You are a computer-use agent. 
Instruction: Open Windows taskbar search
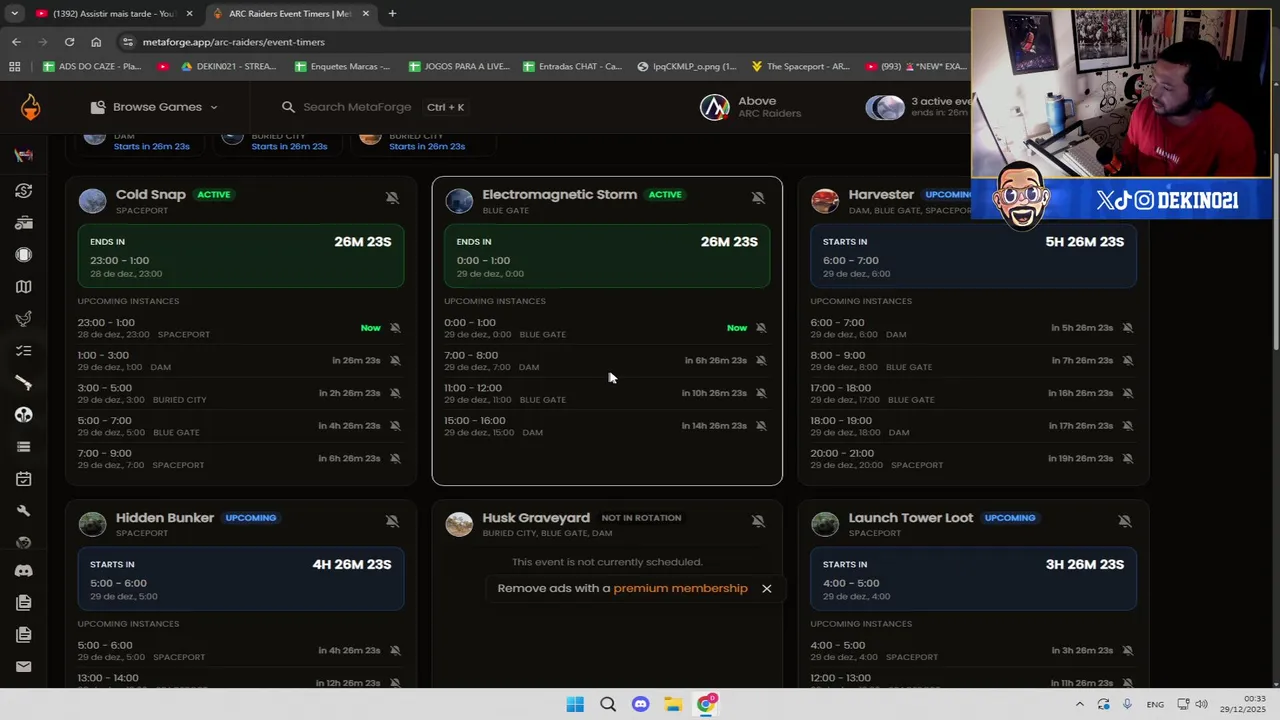[608, 704]
